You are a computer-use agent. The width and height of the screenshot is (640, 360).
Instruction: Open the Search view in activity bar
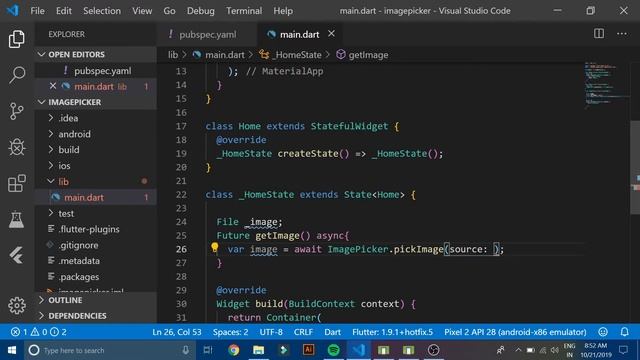tap(16, 75)
